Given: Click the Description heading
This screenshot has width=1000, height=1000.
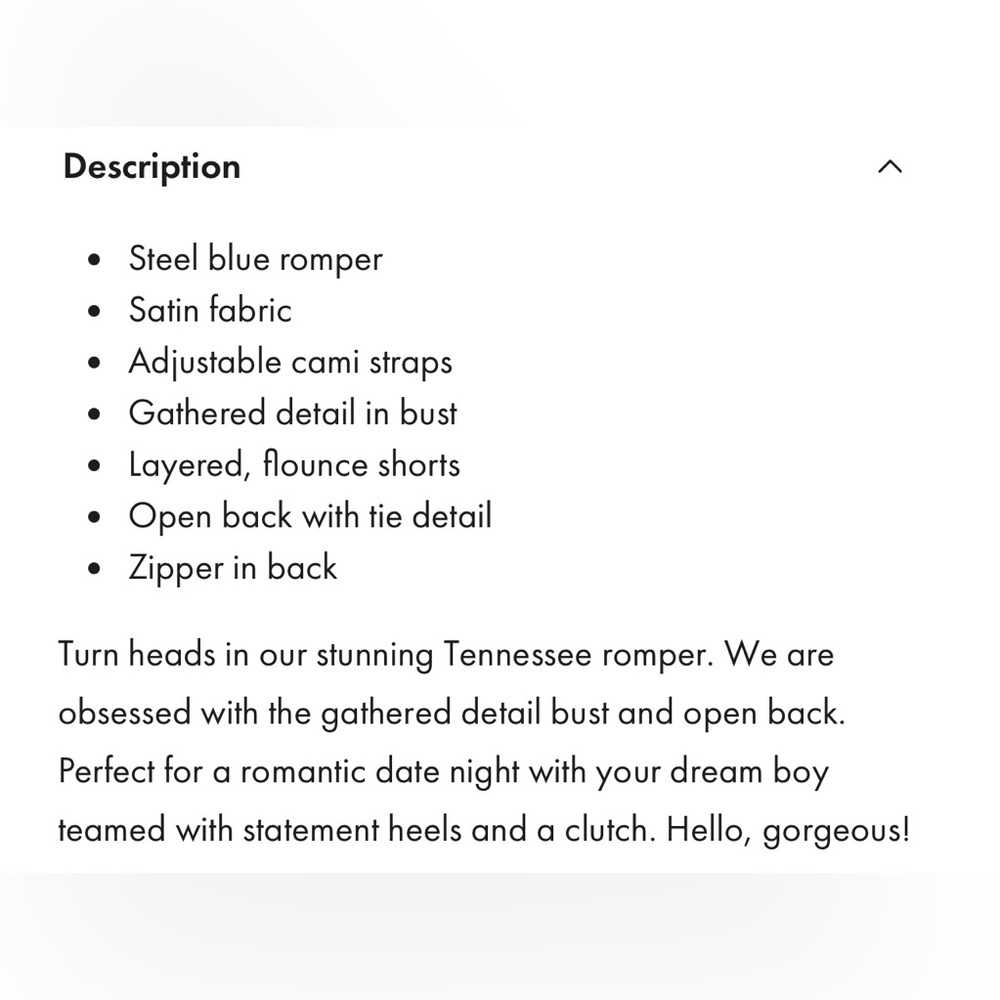Looking at the screenshot, I should [152, 167].
